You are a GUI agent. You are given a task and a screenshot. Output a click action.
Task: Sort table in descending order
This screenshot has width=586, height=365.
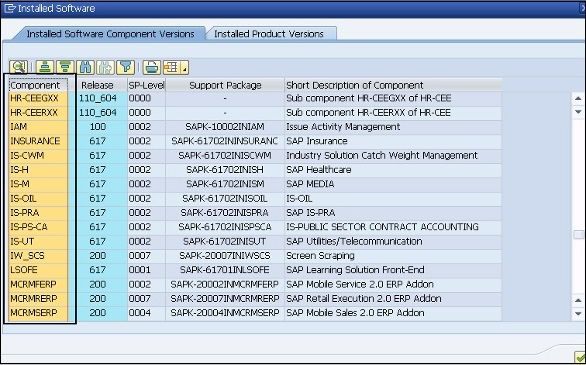65,67
